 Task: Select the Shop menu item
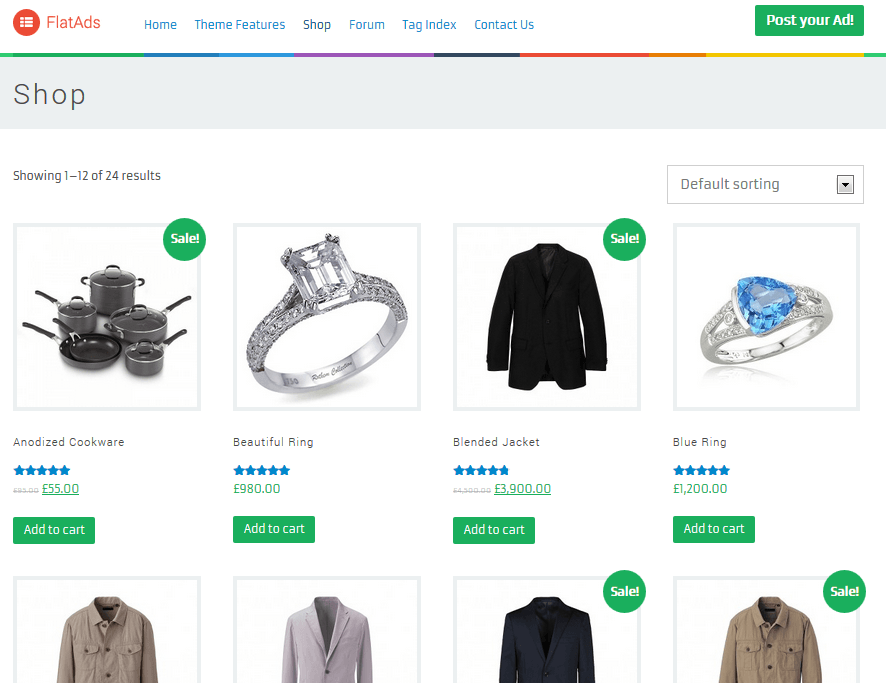[x=317, y=25]
